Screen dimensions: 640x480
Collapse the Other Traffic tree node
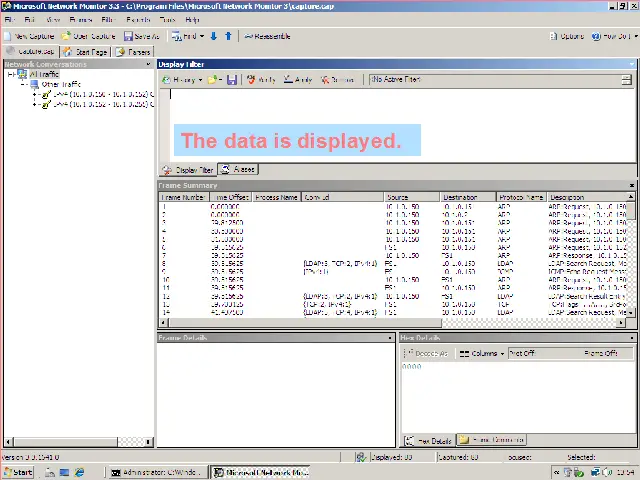[x=24, y=84]
